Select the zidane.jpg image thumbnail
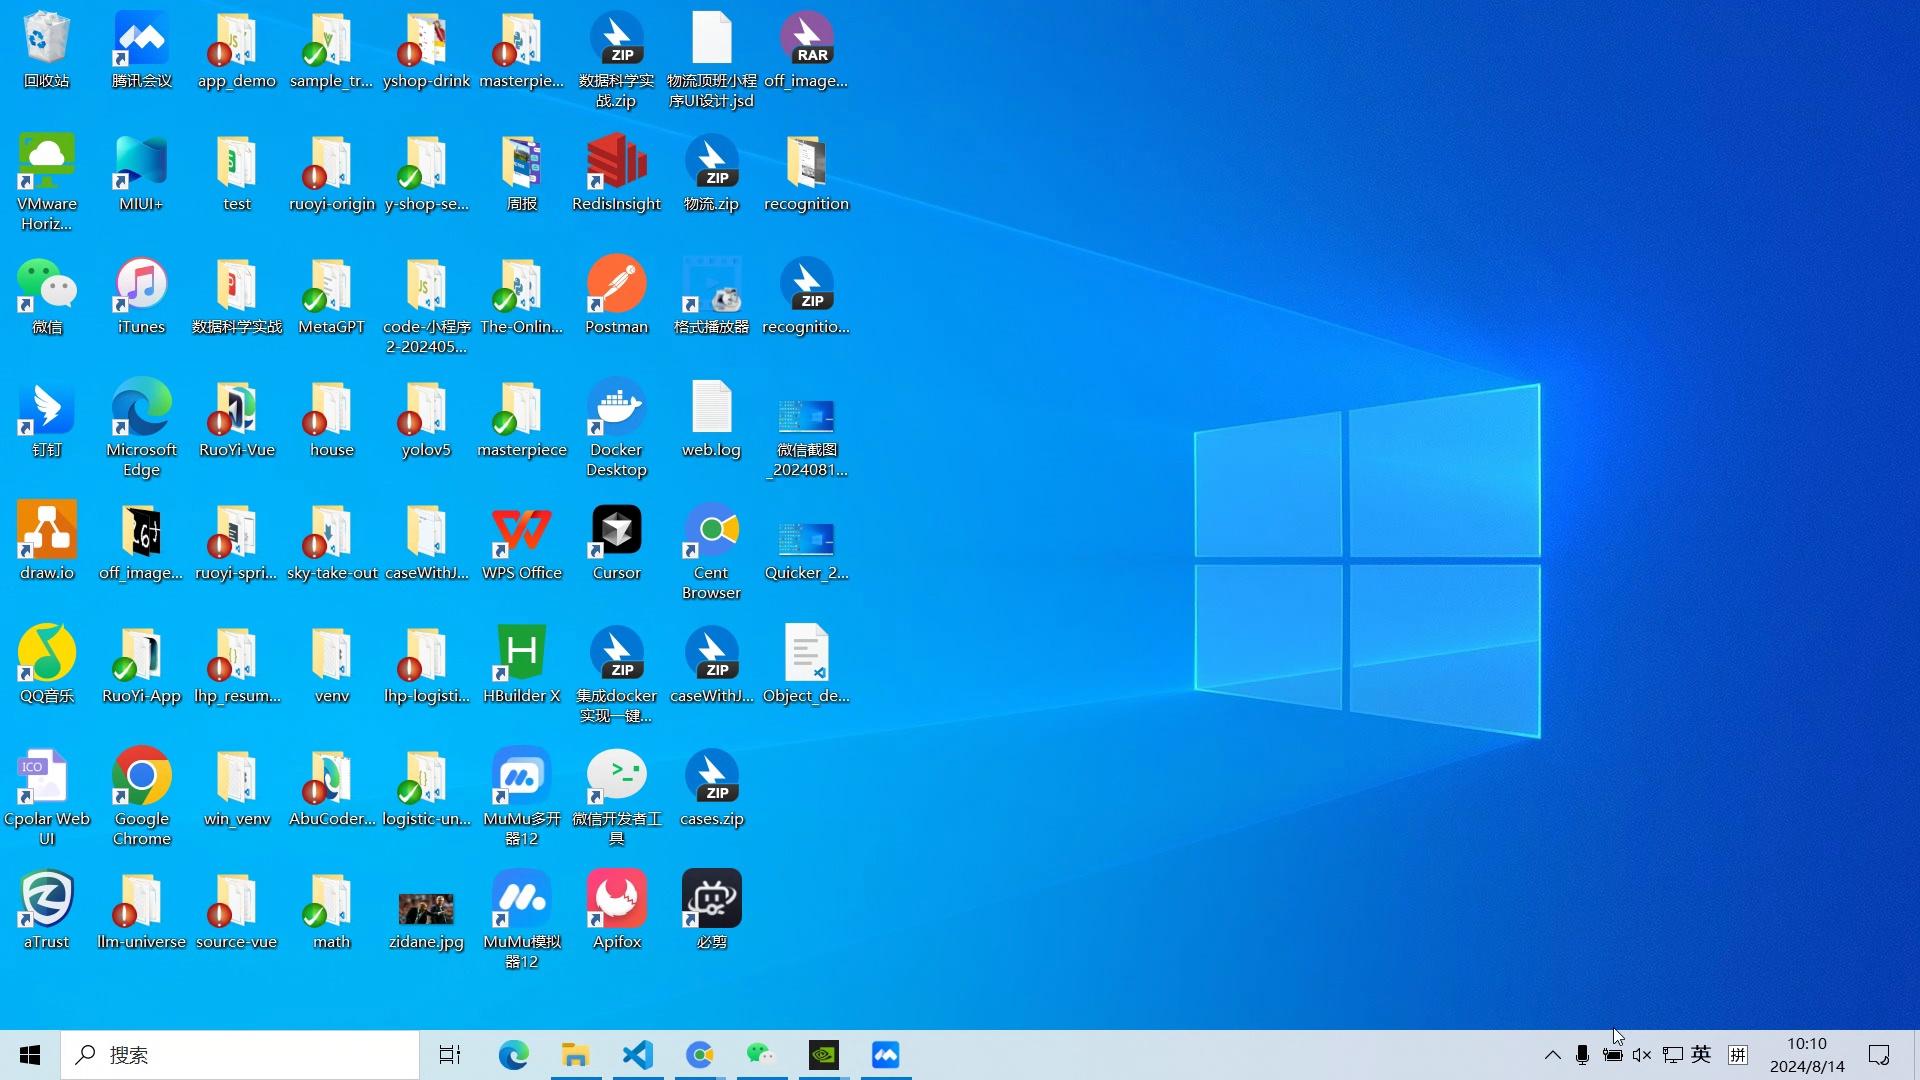The image size is (1920, 1080). [426, 921]
